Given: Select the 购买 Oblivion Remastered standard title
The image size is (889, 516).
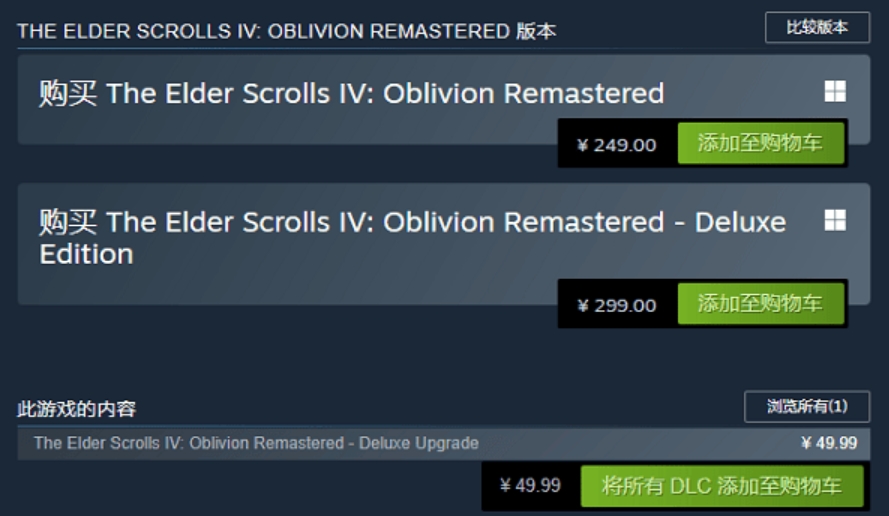Looking at the screenshot, I should point(352,94).
